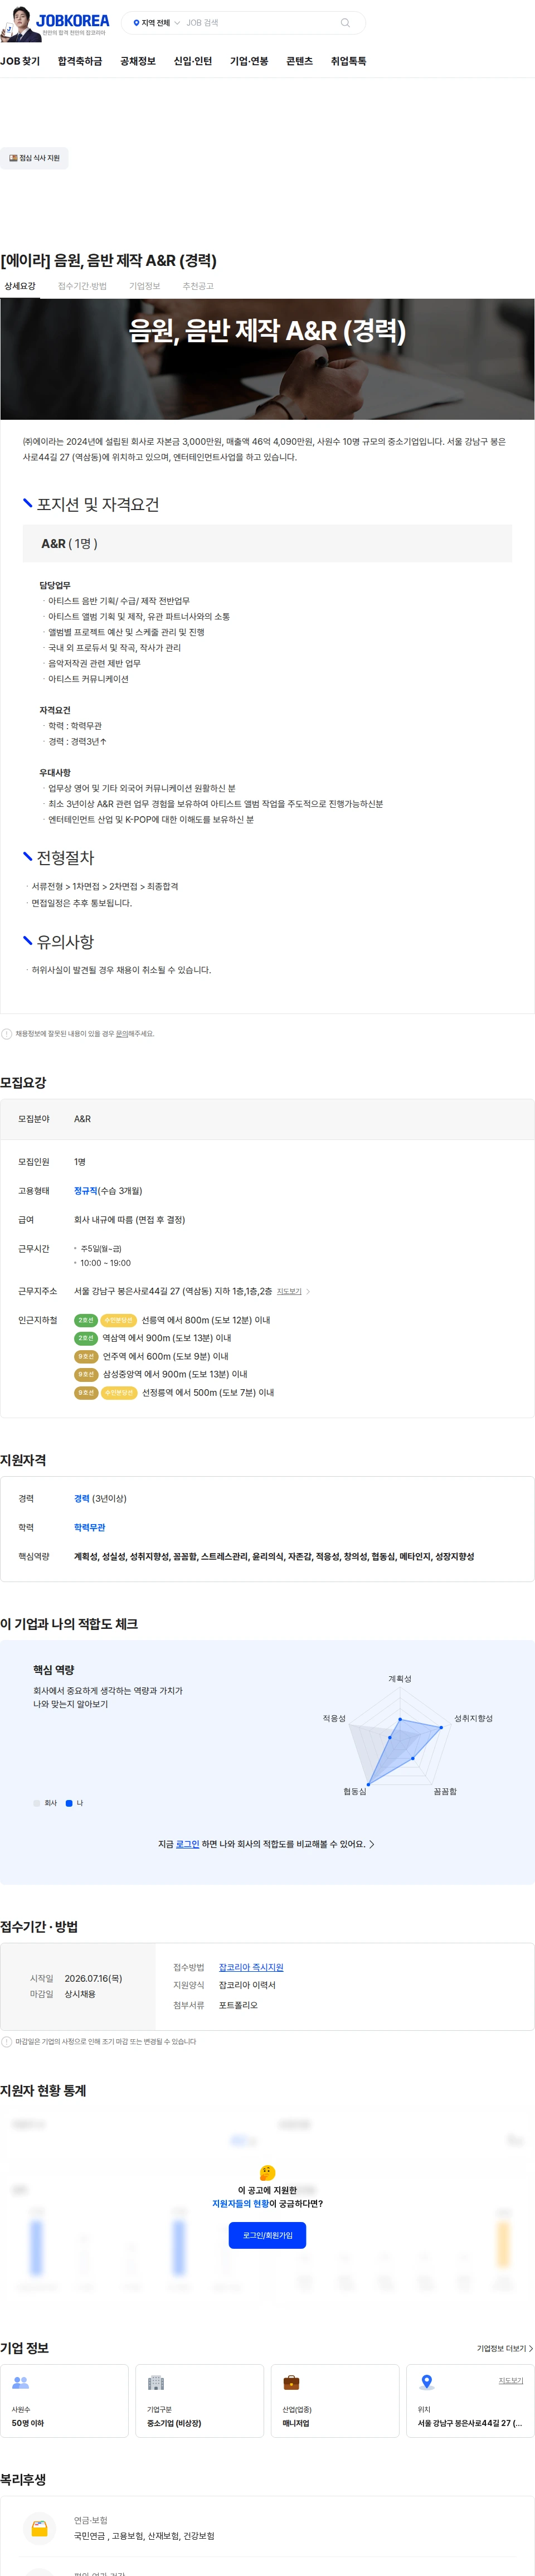Click the 9호선 badge for 선정릉역
Image resolution: width=535 pixels, height=2576 pixels.
(86, 1392)
